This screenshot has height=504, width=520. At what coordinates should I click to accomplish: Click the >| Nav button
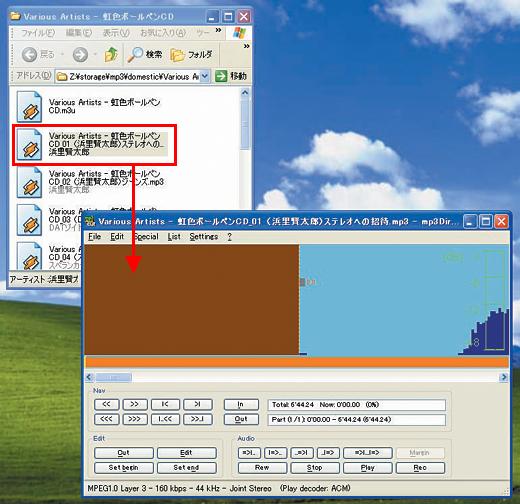[x=198, y=404]
